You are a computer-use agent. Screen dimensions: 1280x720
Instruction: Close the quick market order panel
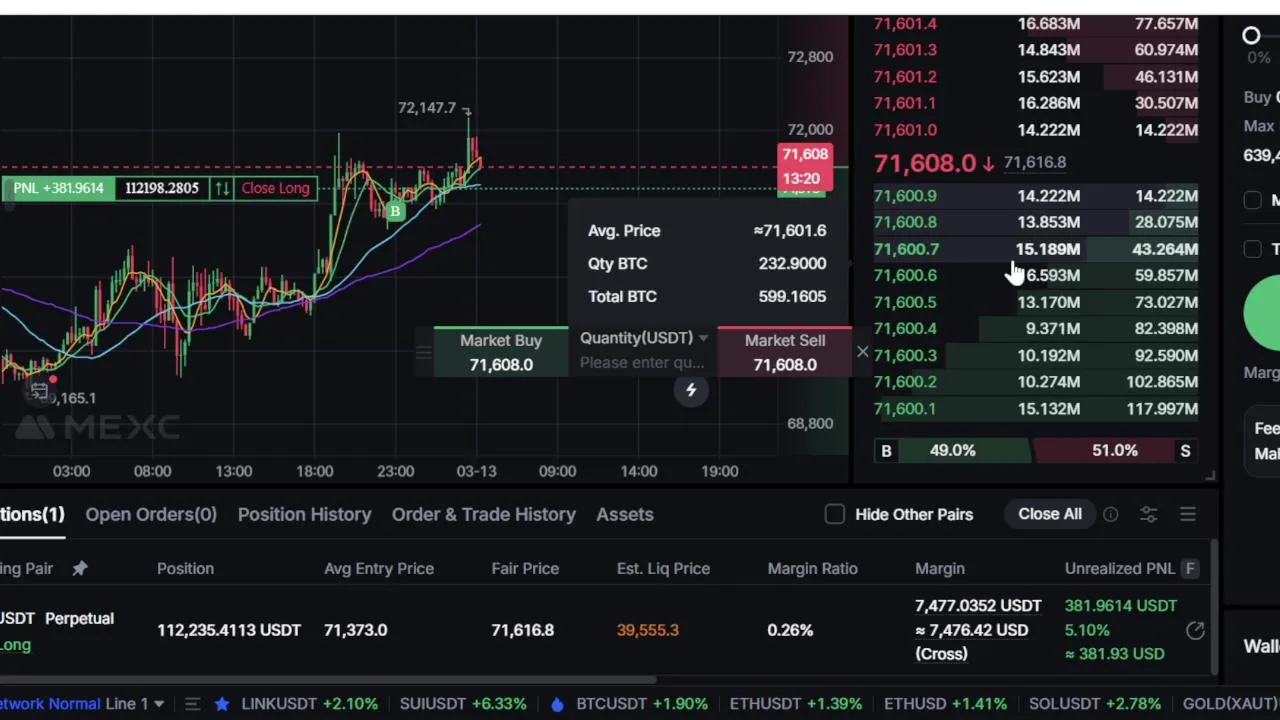(x=862, y=352)
